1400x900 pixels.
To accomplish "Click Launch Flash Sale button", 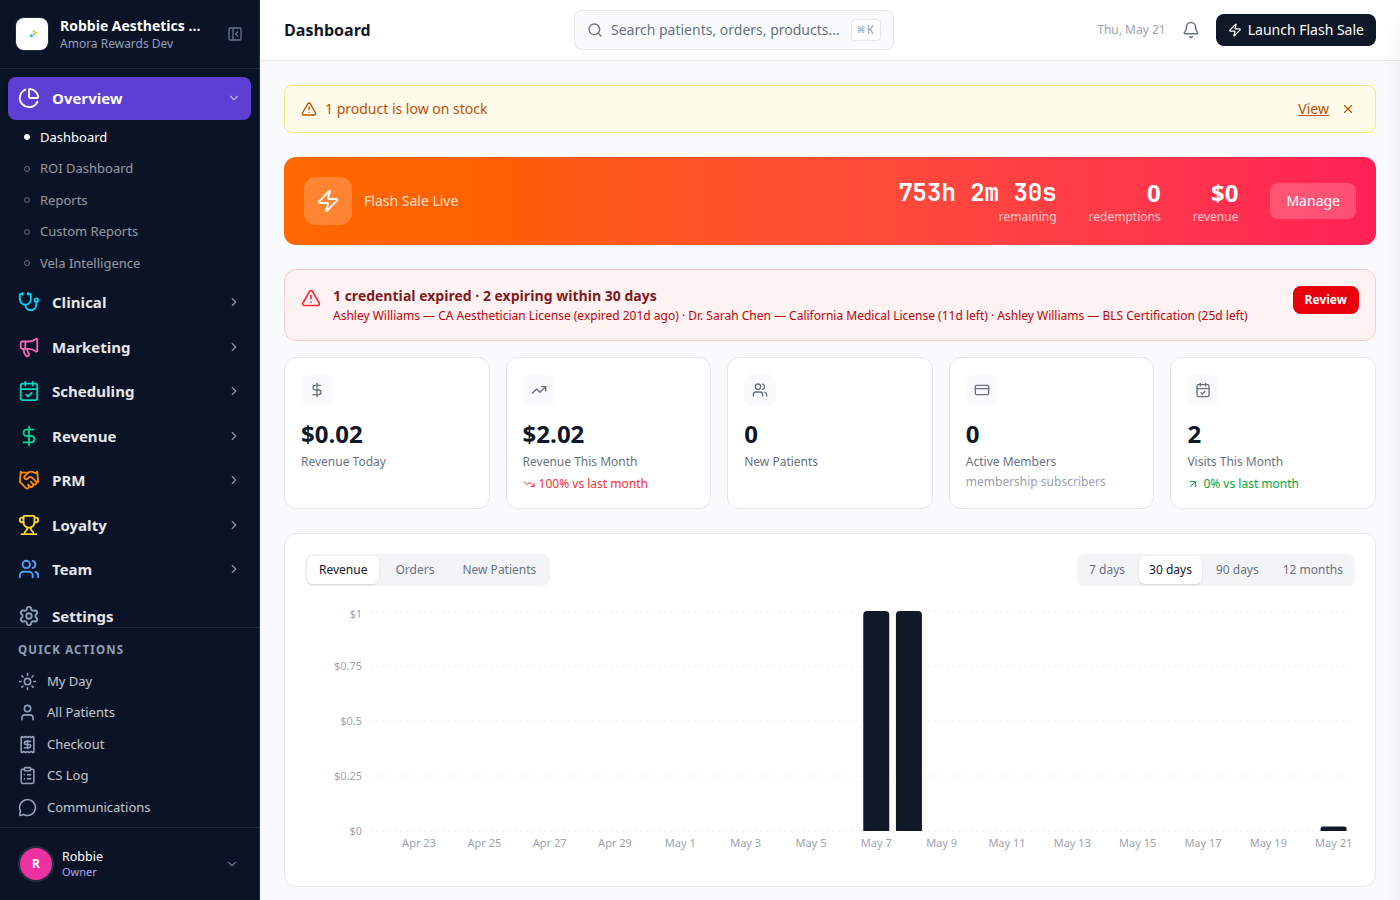I will tap(1296, 30).
